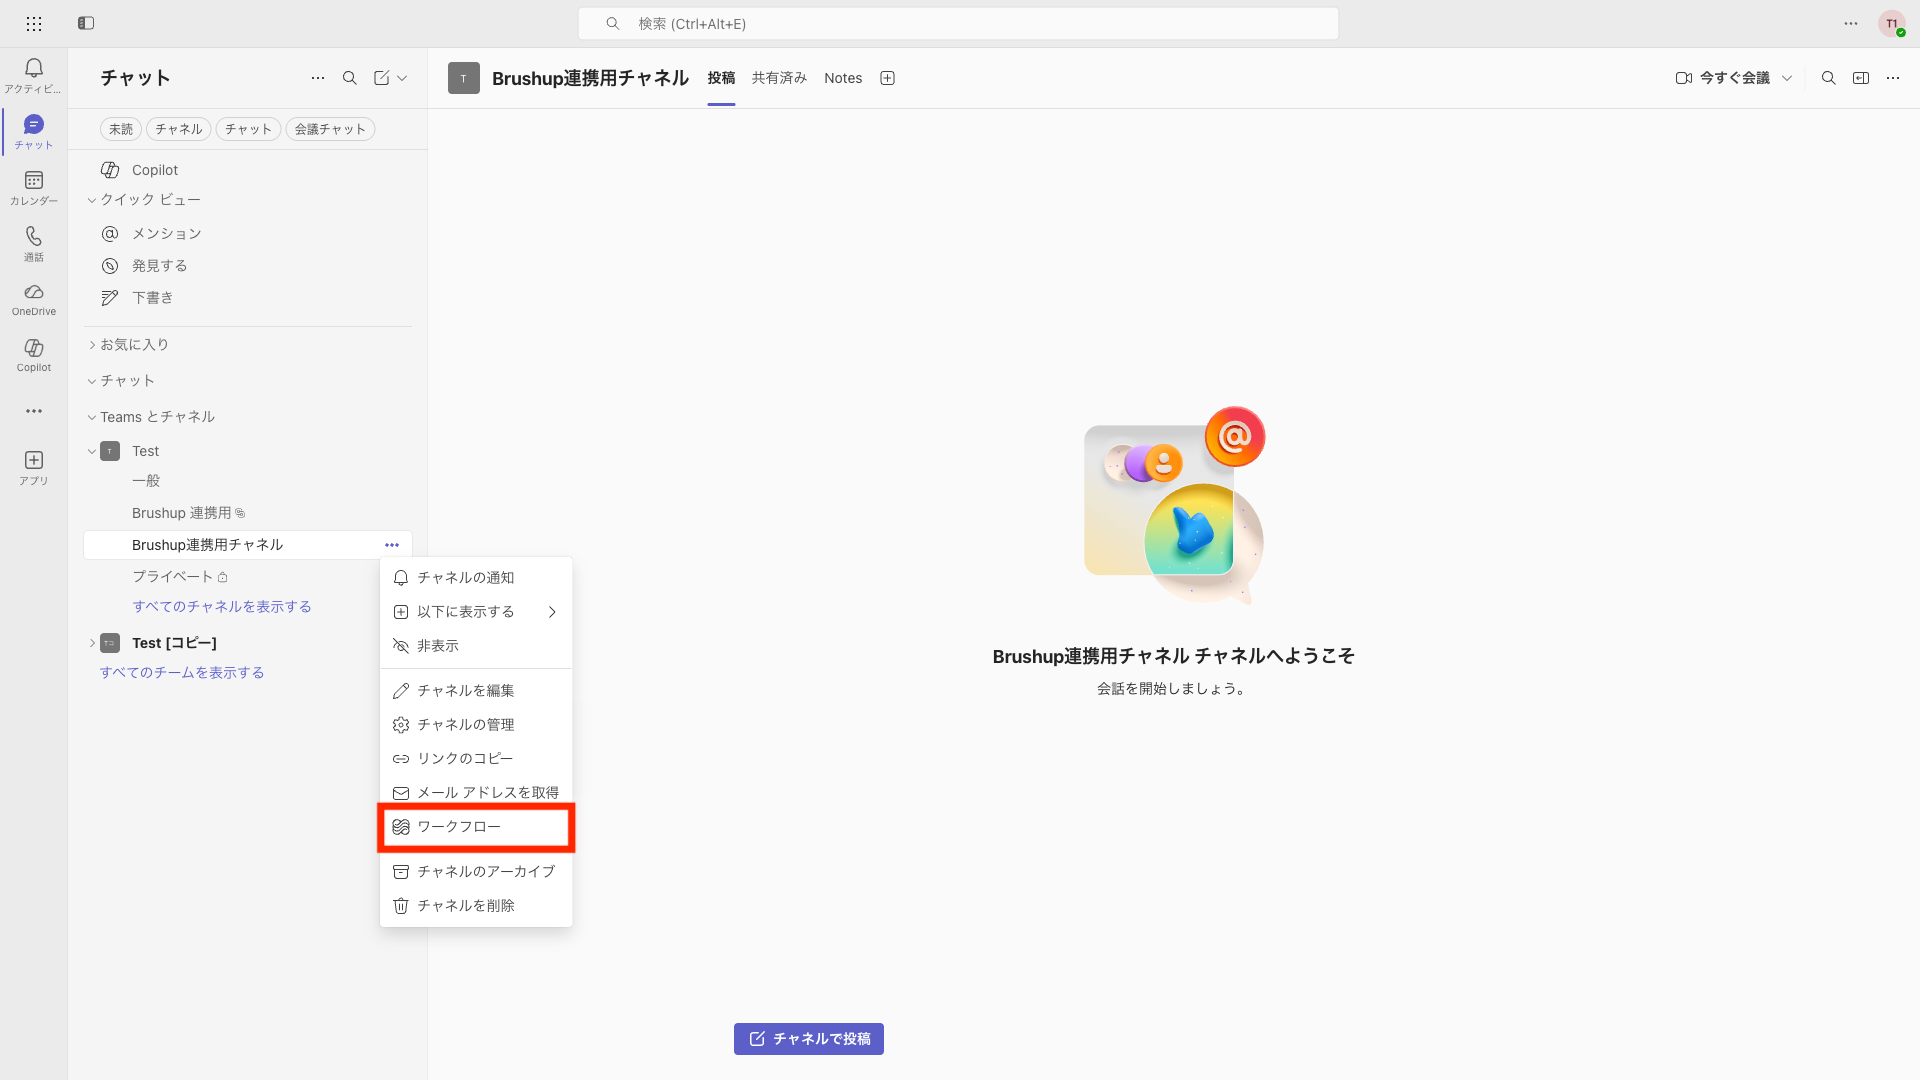Open Calls phone icon in left rail
1920x1080 pixels.
34,243
